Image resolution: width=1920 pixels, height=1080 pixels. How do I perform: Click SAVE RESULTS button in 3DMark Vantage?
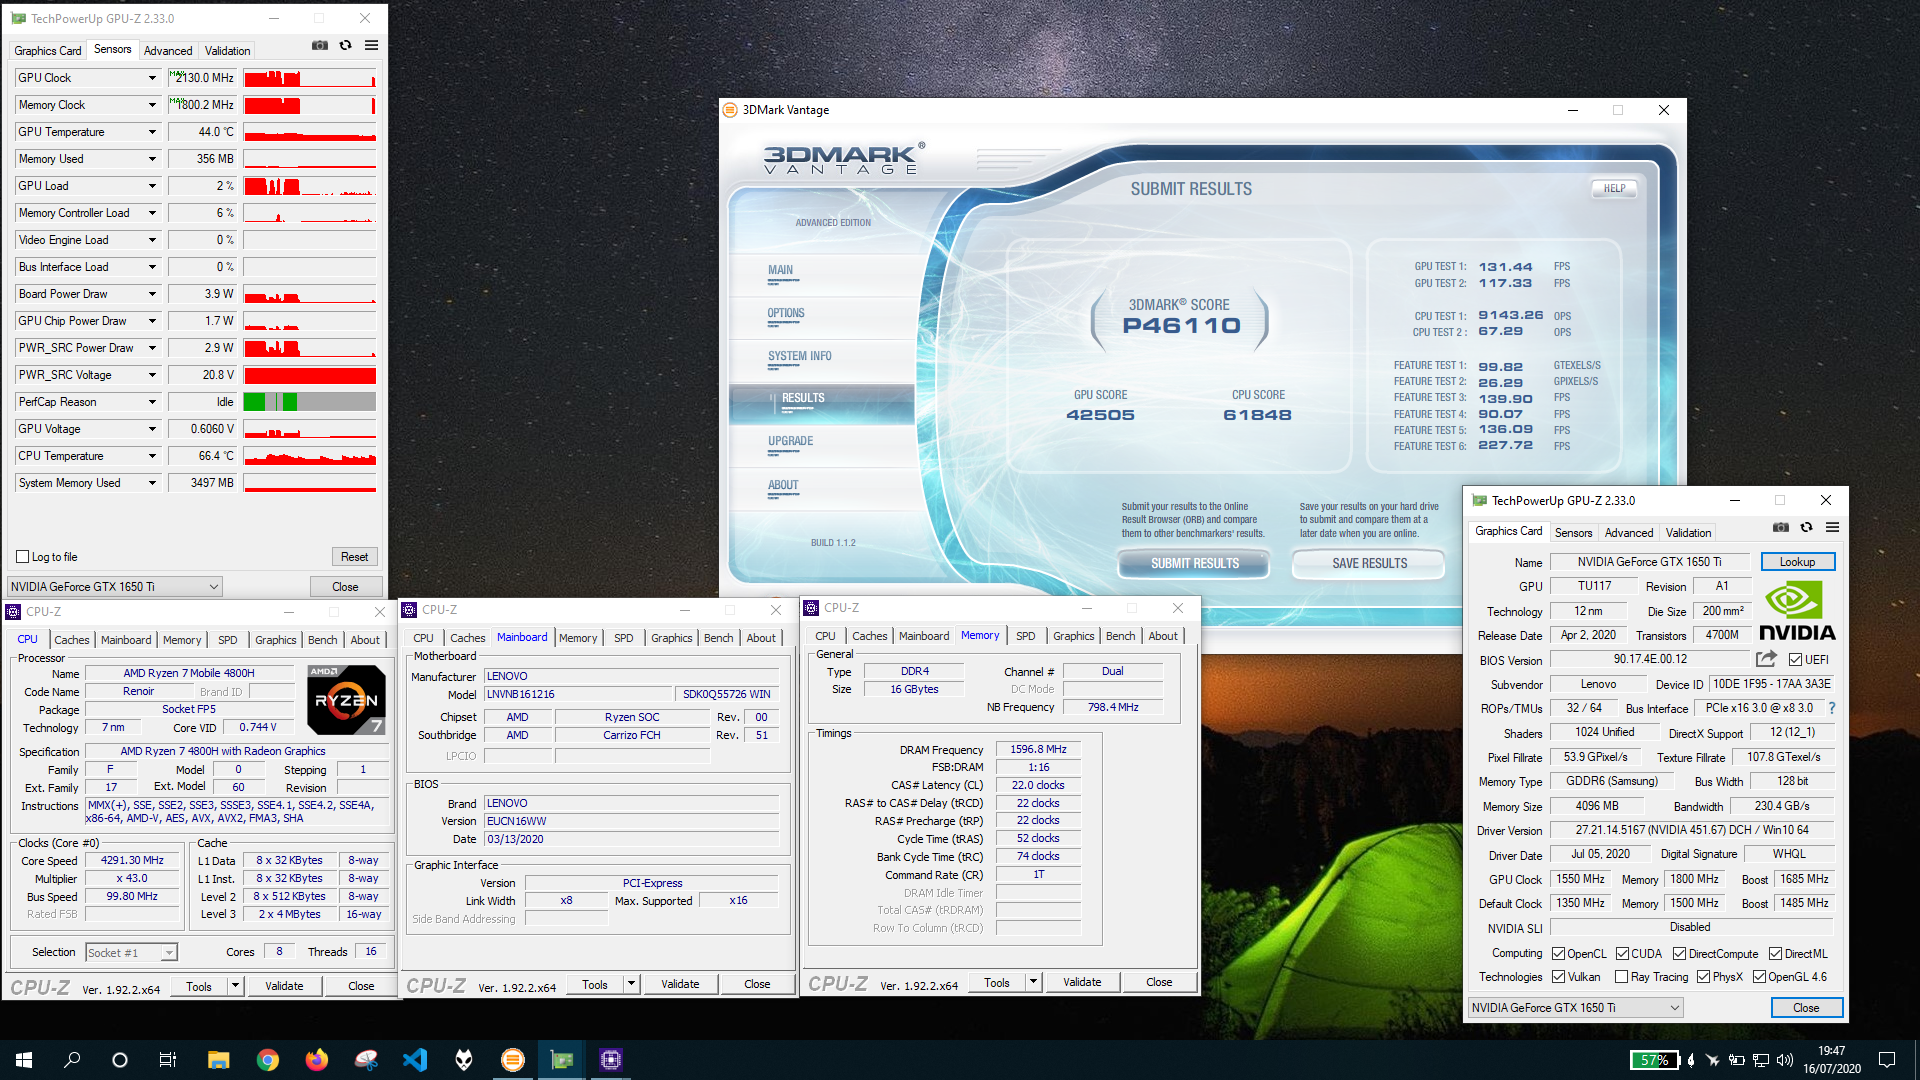coord(1369,564)
